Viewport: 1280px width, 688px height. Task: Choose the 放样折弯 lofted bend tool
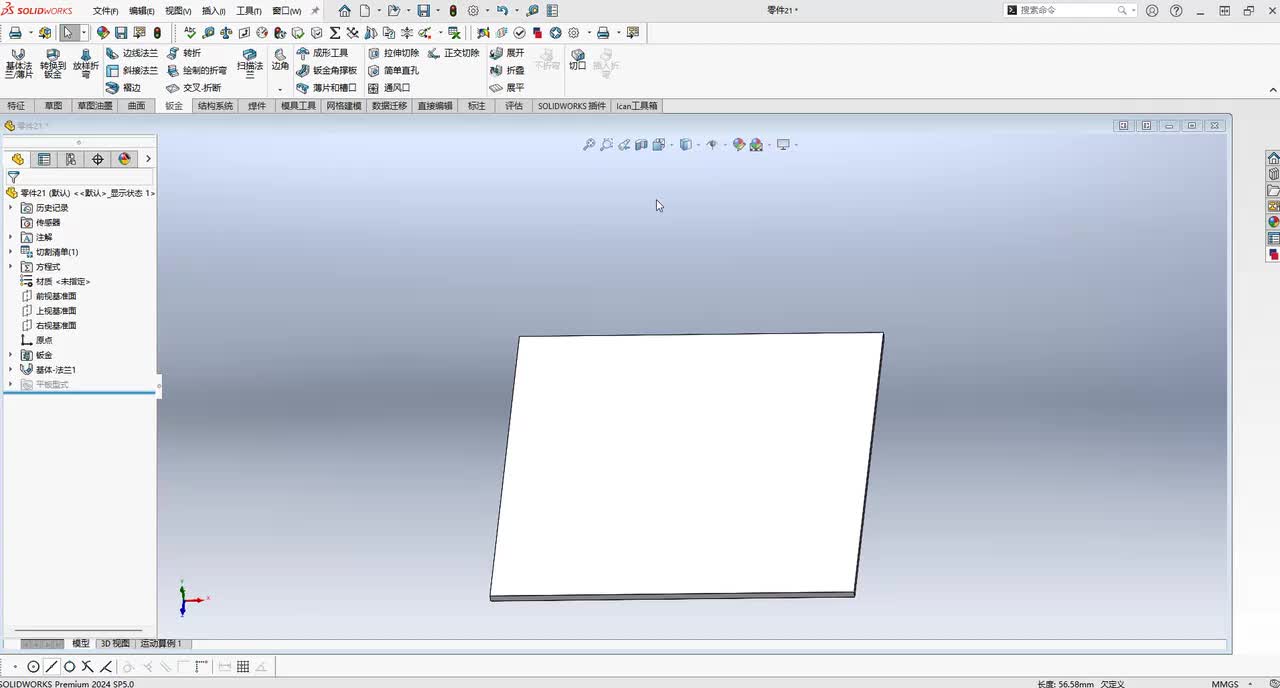(86, 63)
